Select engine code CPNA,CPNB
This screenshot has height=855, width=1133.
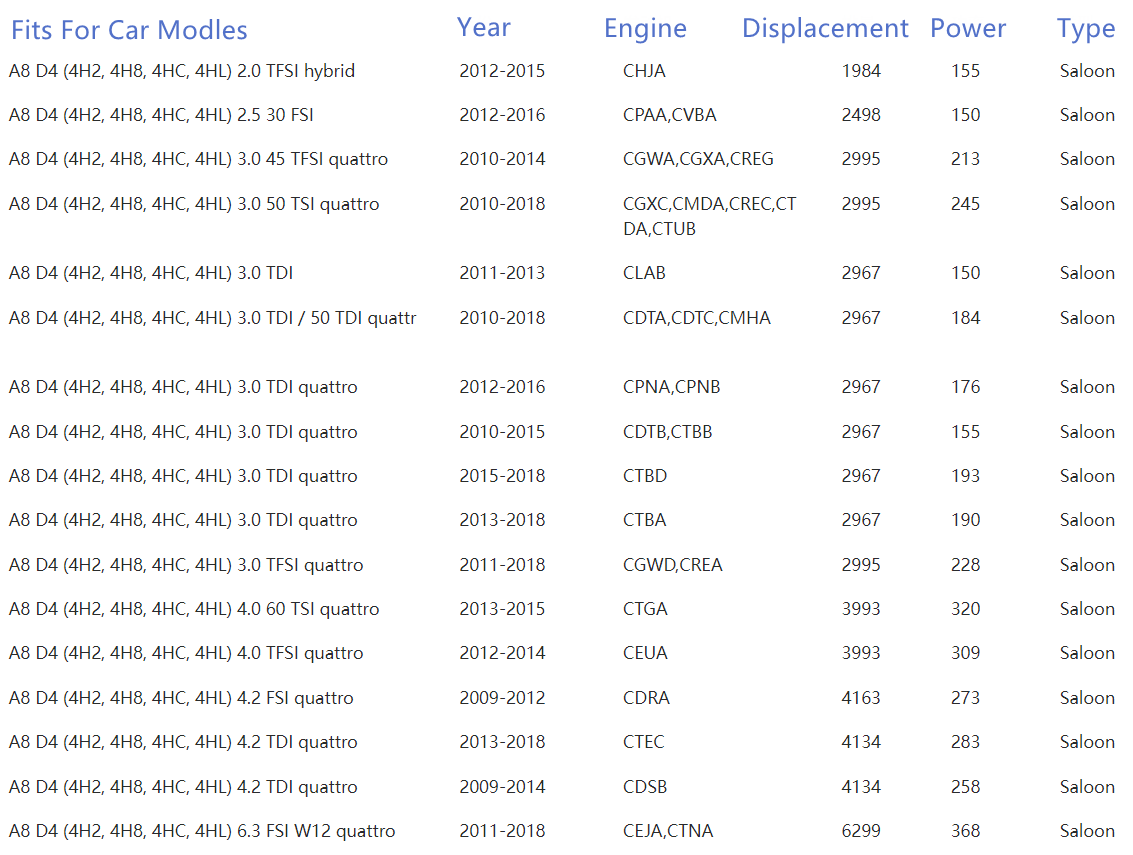671,387
